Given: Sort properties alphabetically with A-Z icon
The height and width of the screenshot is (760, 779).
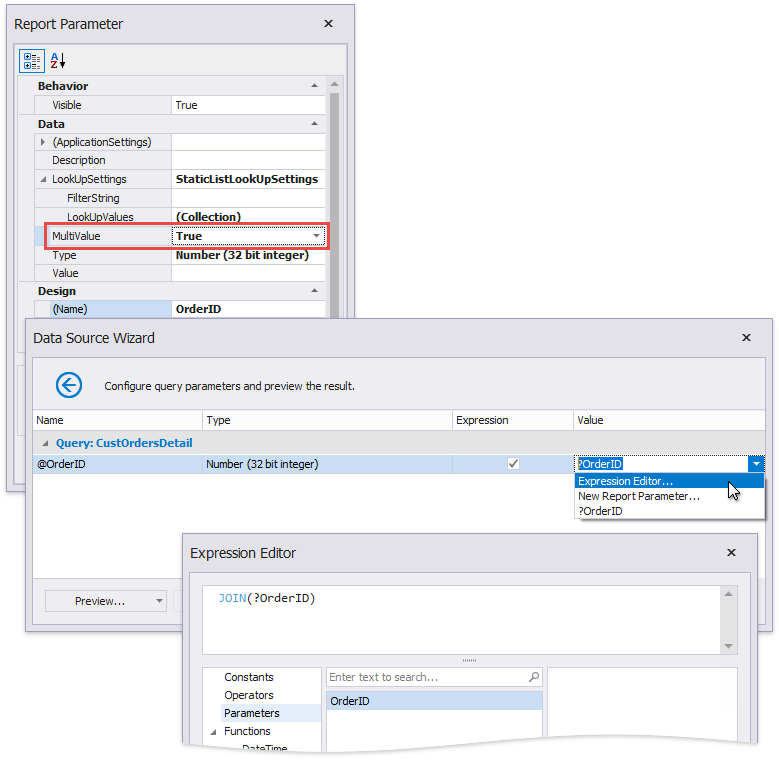Looking at the screenshot, I should 58,61.
